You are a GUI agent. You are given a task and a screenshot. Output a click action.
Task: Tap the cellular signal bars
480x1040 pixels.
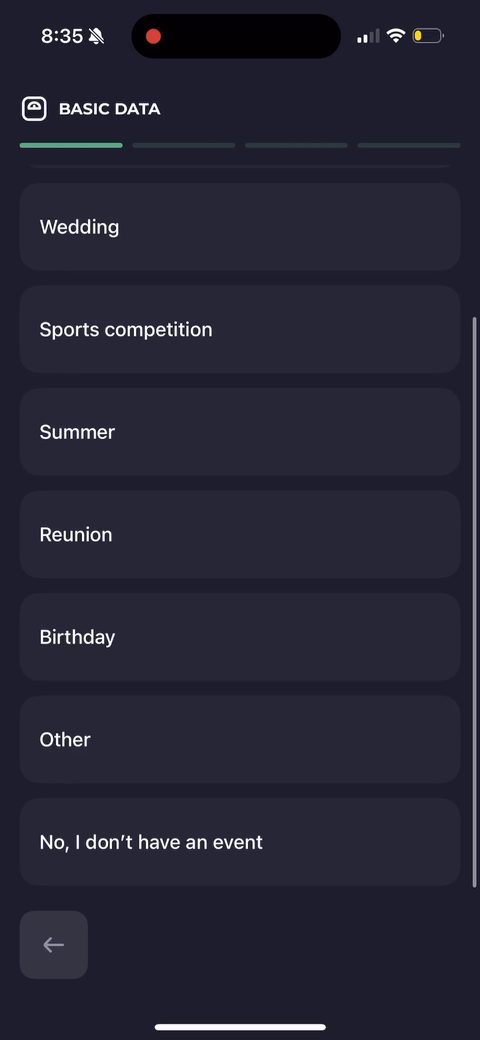pyautogui.click(x=369, y=36)
